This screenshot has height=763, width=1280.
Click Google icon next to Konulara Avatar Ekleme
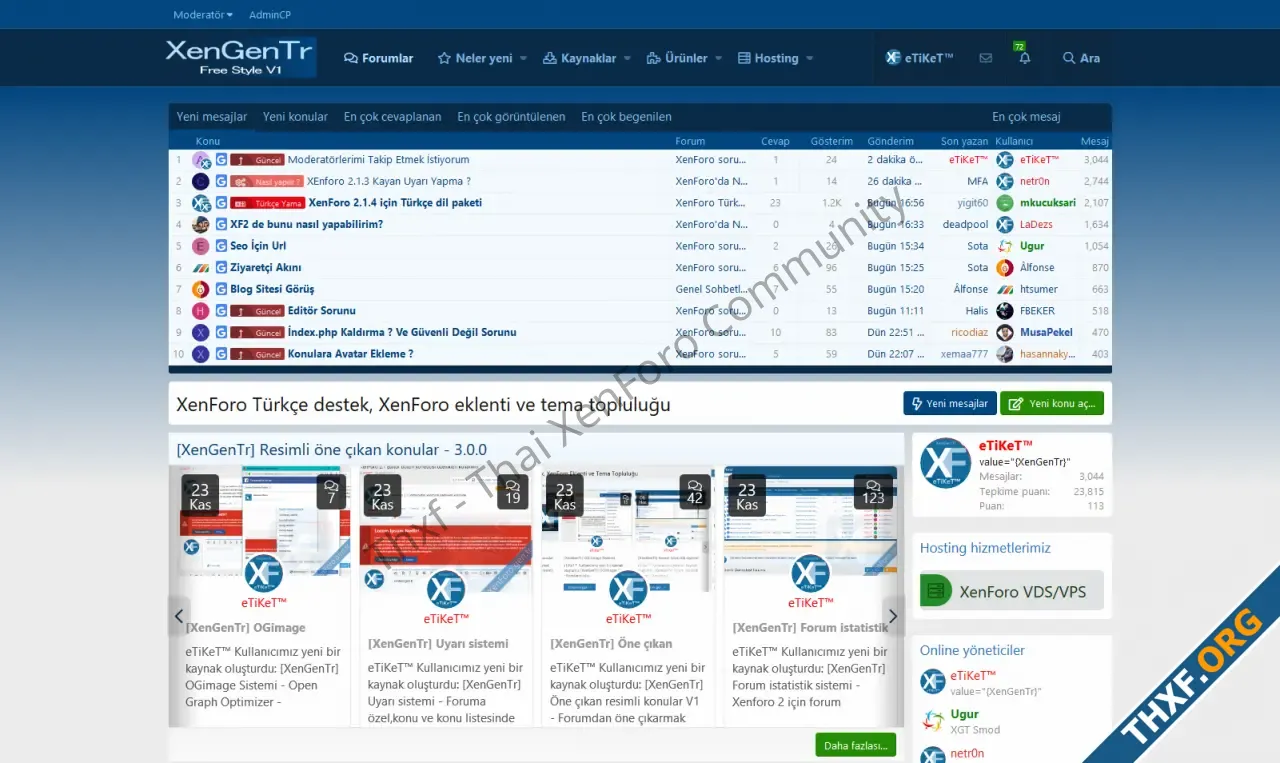[221, 354]
